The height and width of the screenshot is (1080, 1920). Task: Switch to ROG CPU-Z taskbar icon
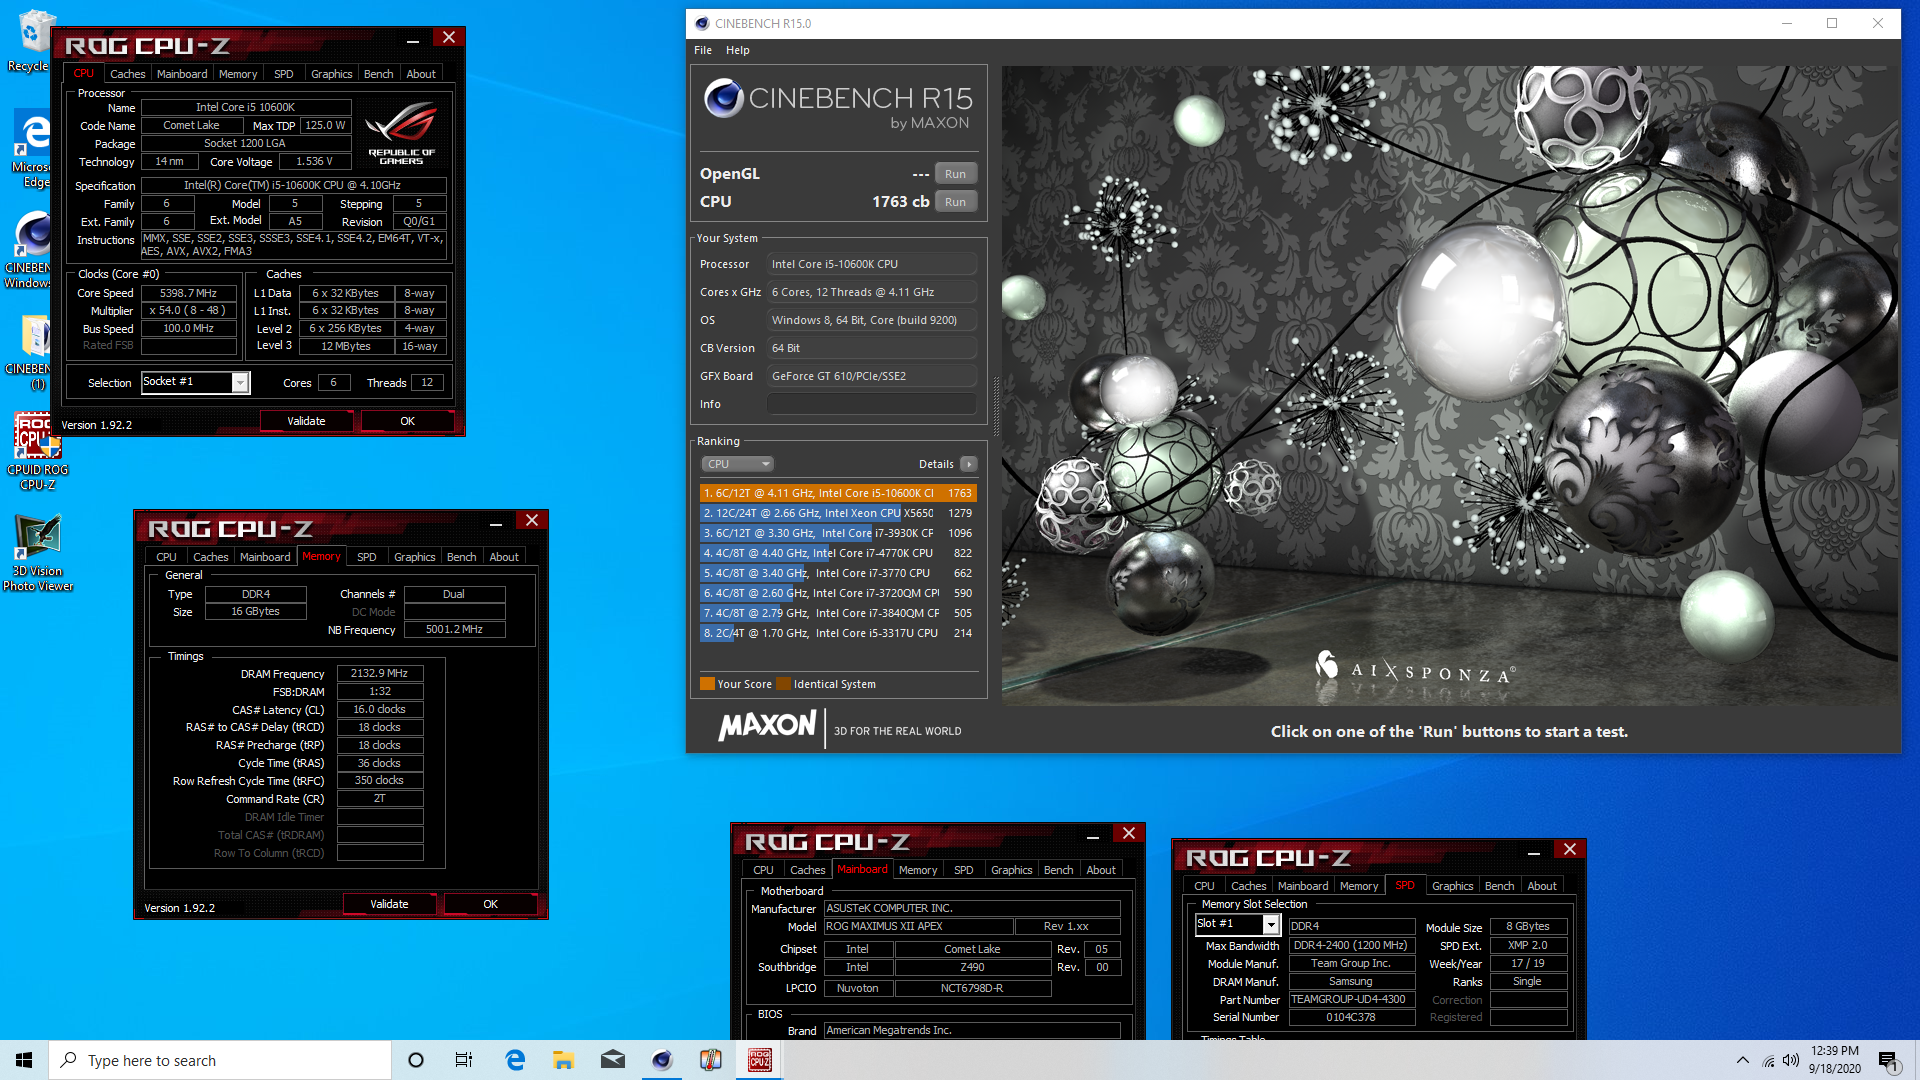[760, 1060]
